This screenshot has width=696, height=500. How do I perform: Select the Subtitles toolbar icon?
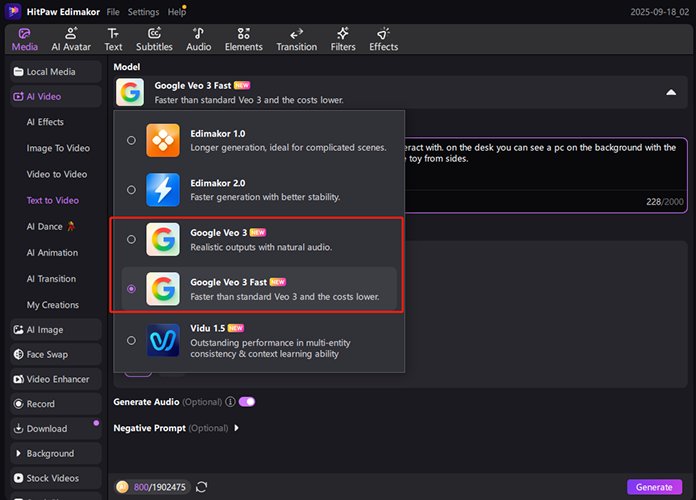(154, 39)
